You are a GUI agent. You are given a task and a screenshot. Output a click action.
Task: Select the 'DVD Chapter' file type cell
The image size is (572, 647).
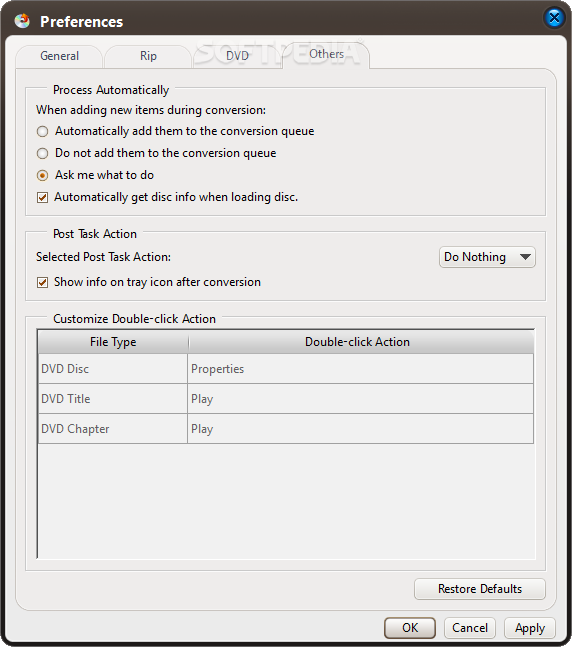(113, 429)
